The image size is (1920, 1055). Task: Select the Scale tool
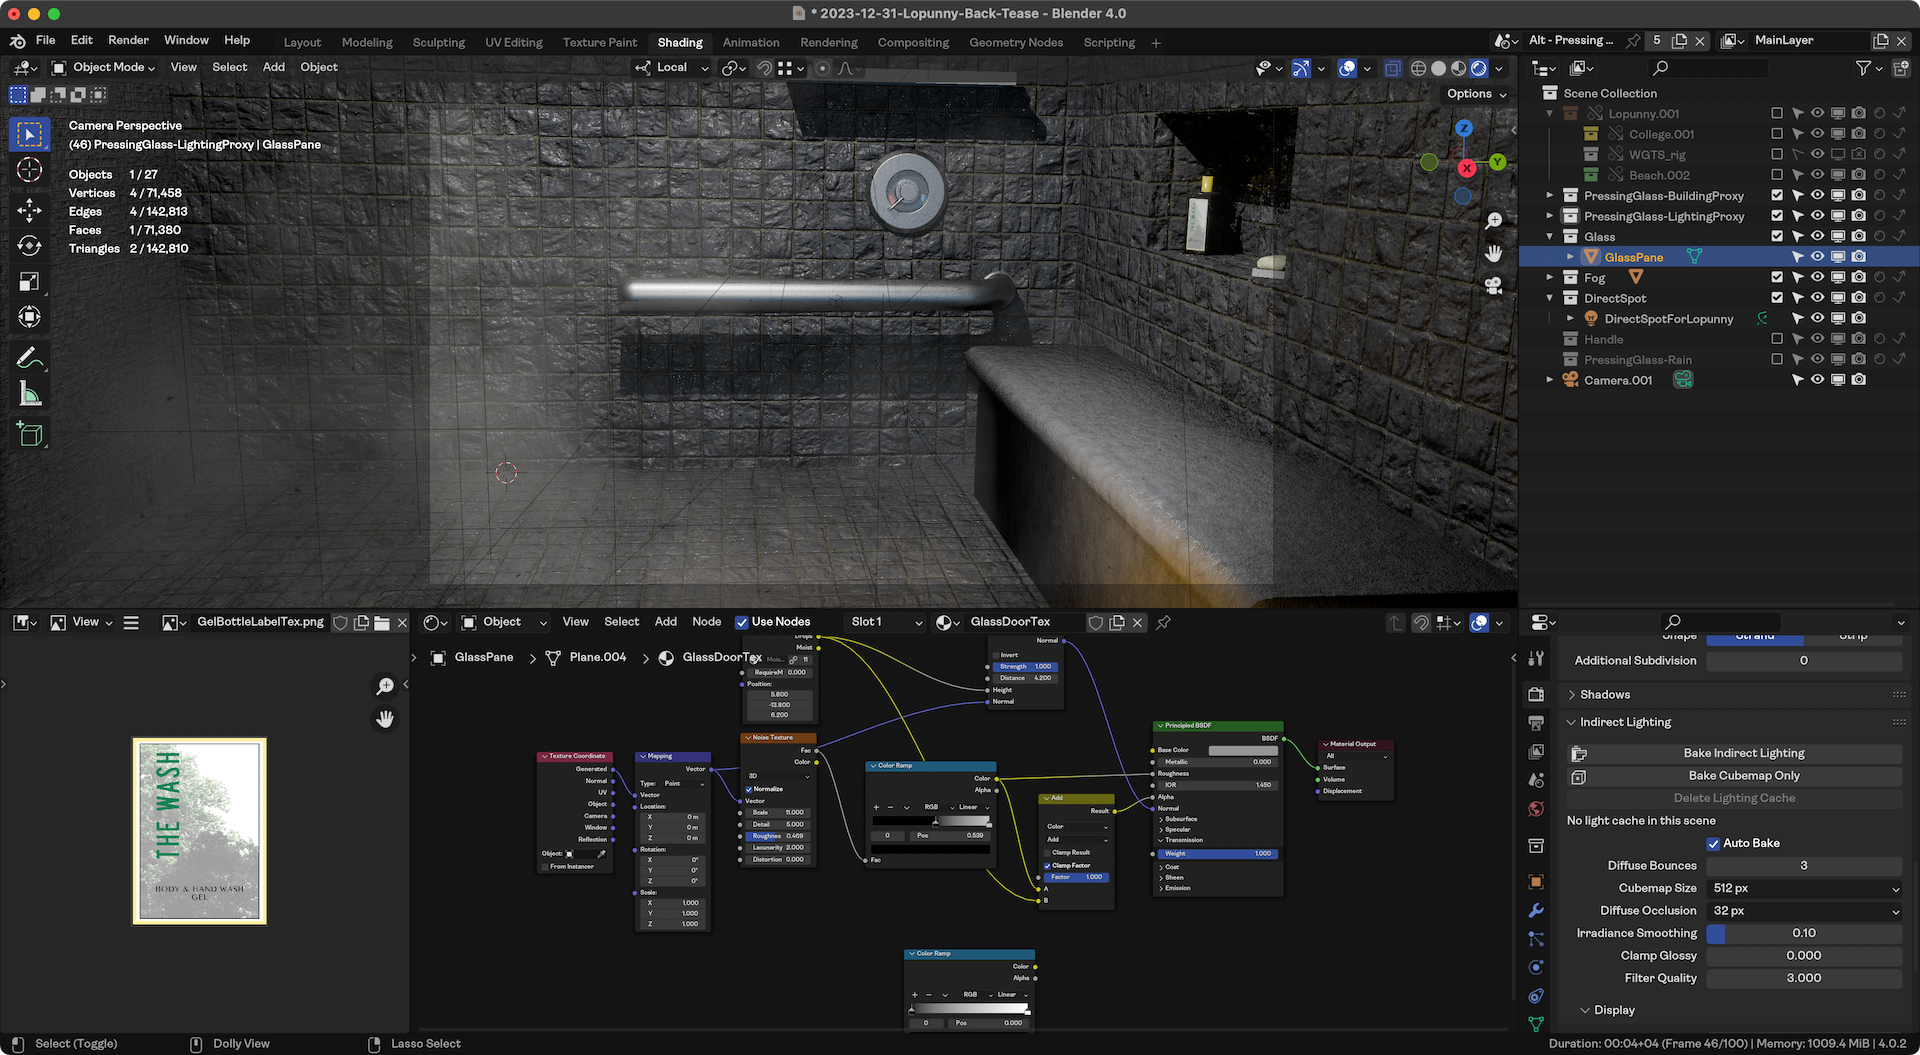[x=29, y=282]
